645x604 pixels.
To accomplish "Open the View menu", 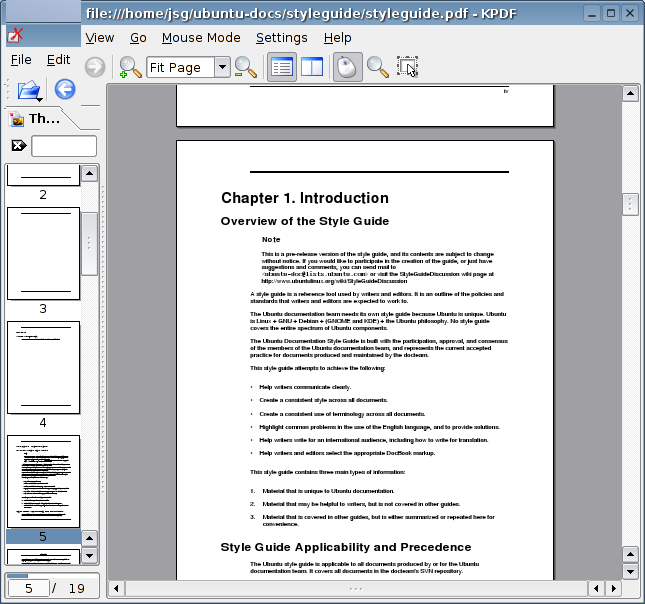I will point(100,38).
